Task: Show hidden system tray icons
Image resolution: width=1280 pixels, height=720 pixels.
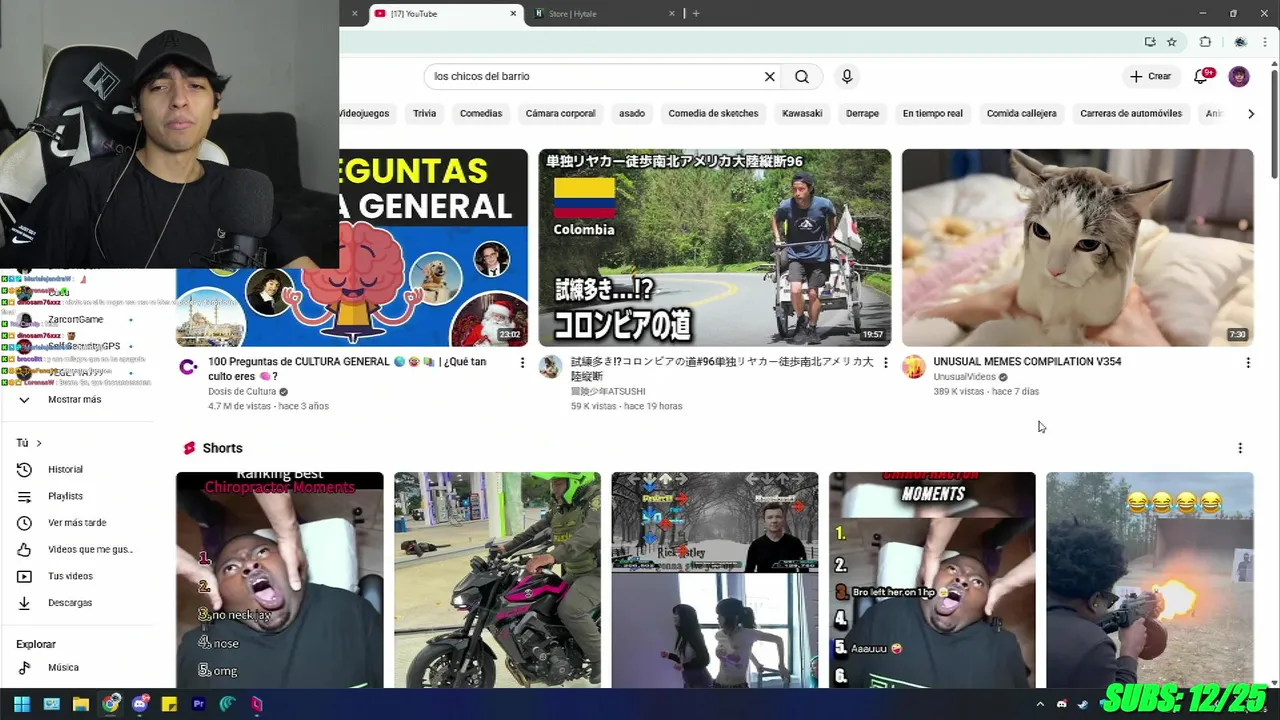Action: click(x=1040, y=704)
